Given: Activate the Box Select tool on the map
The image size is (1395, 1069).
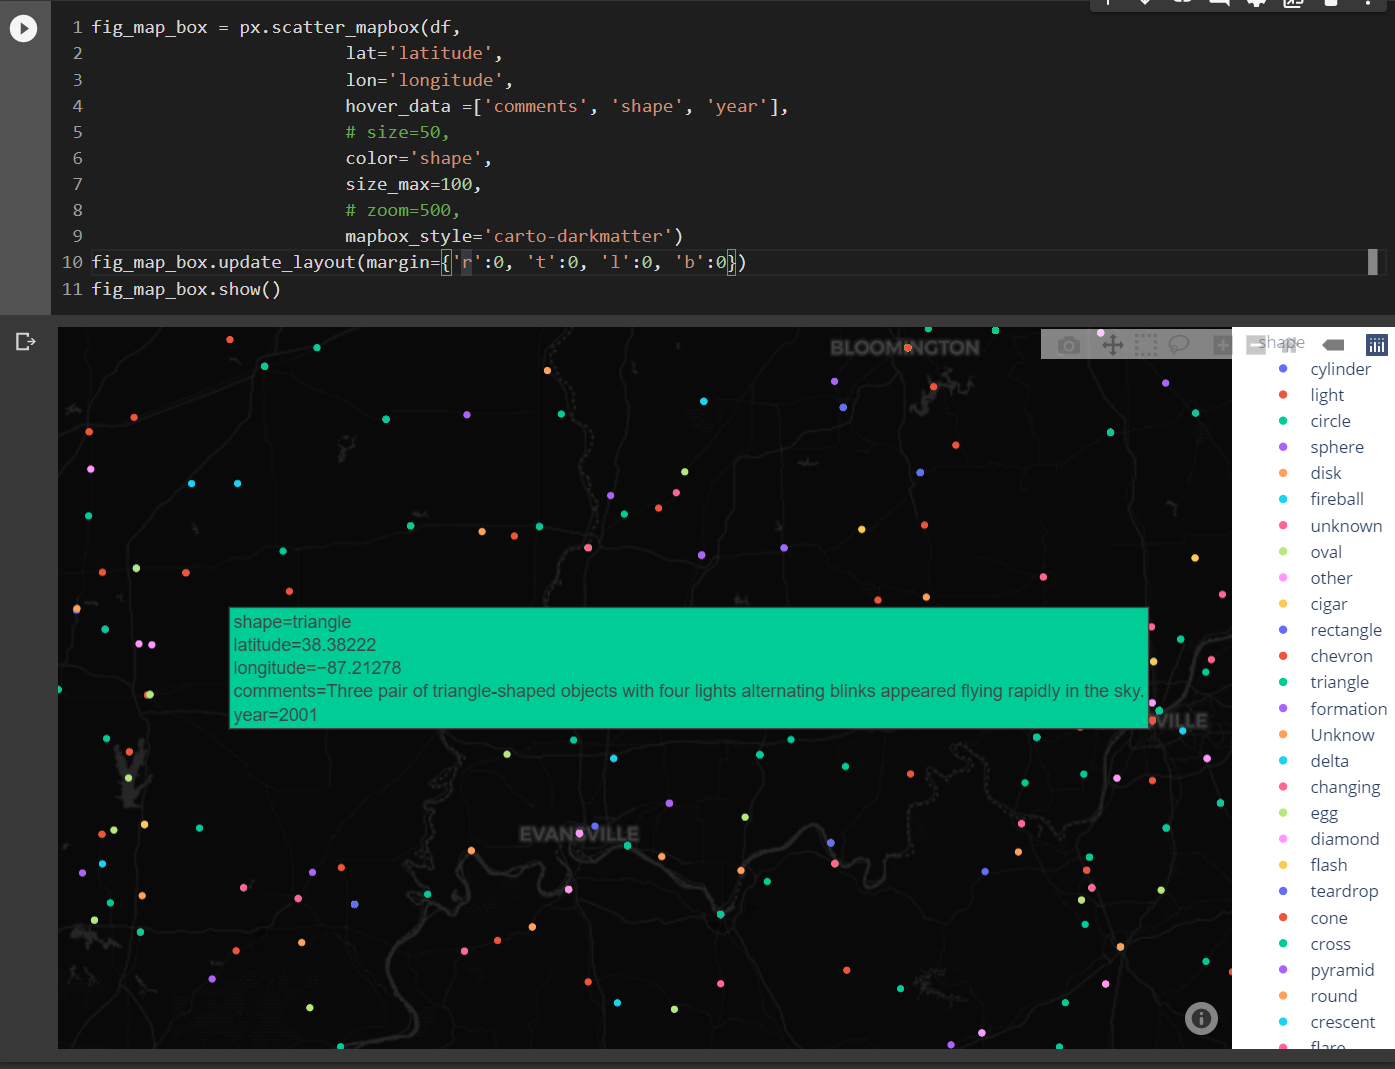Looking at the screenshot, I should [1146, 344].
